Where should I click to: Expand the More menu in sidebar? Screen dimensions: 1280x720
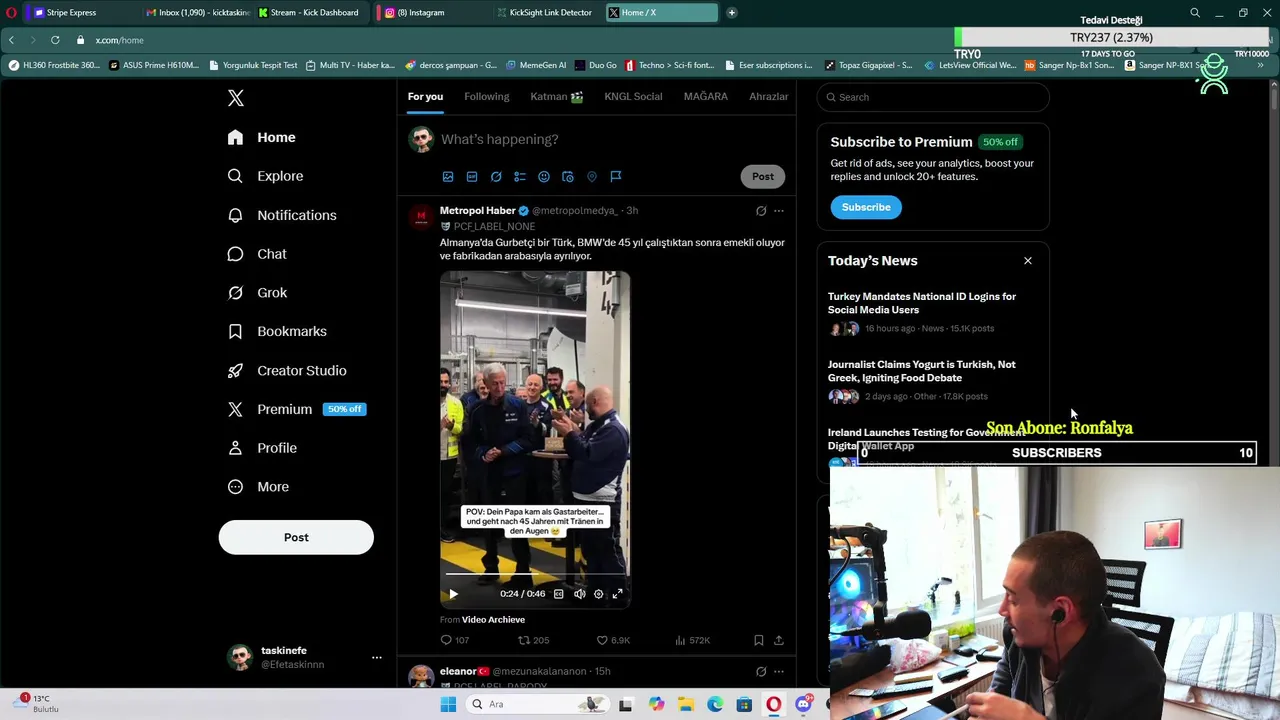tap(258, 487)
